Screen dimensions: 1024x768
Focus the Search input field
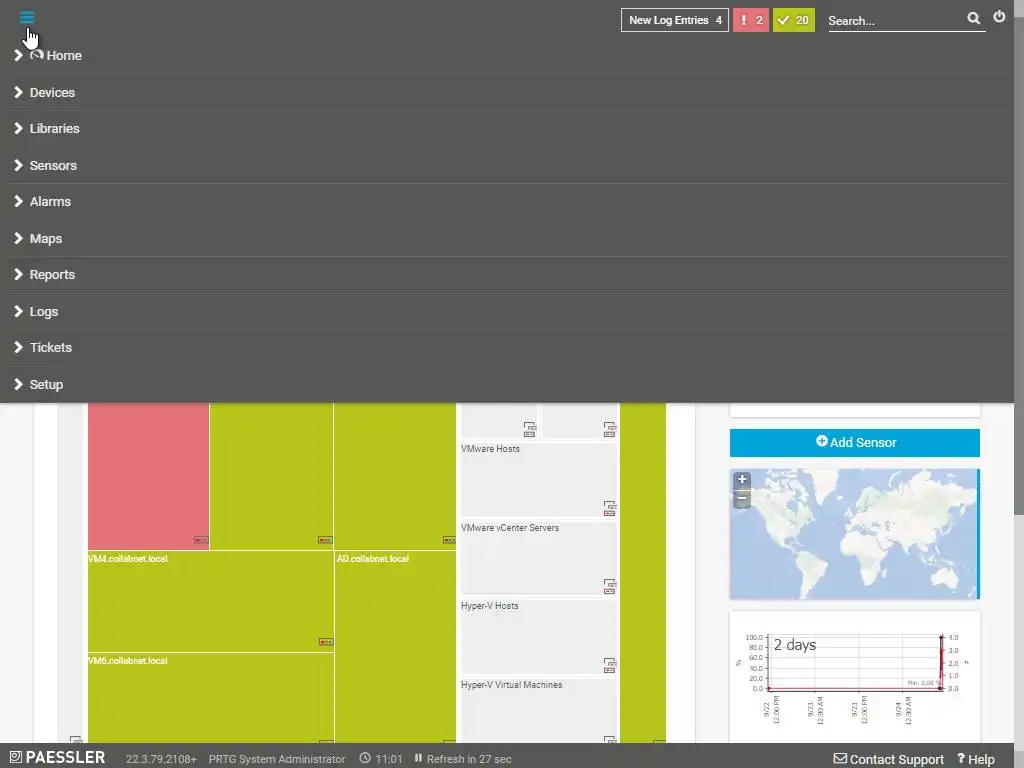coord(896,20)
